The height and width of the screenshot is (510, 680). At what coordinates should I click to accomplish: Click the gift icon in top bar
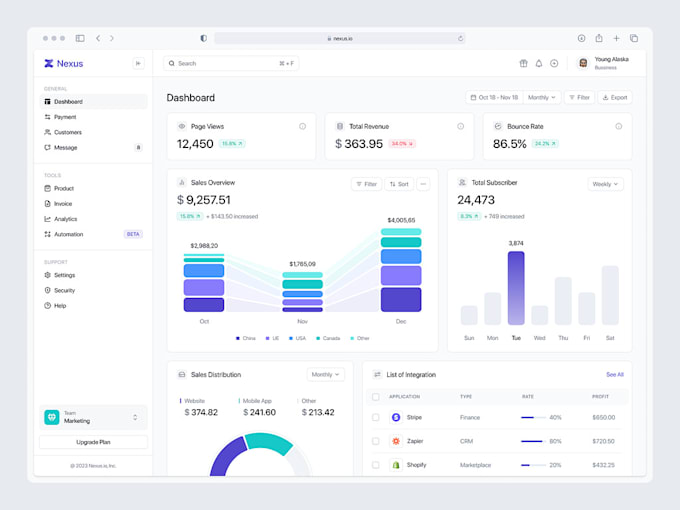click(523, 63)
